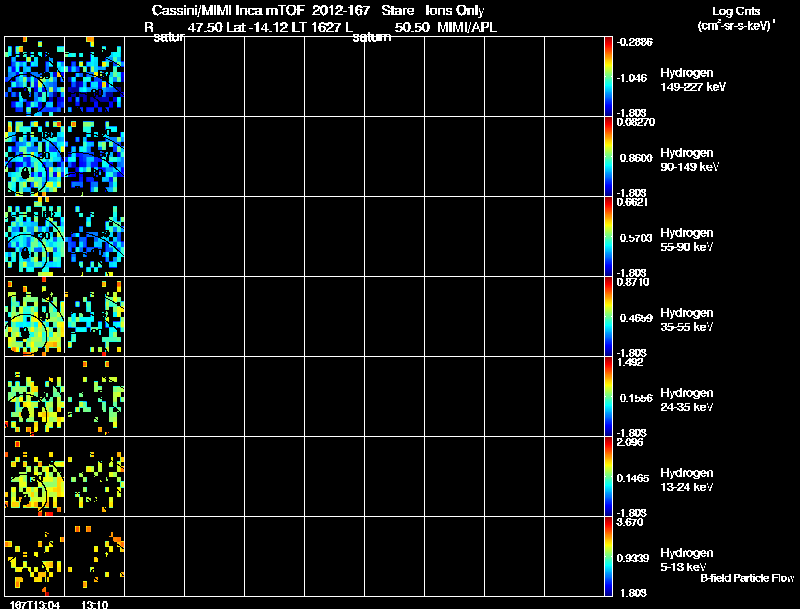Click the '13:10' time label at bottom
Viewport: 800px width, 609px height.
tap(95, 605)
